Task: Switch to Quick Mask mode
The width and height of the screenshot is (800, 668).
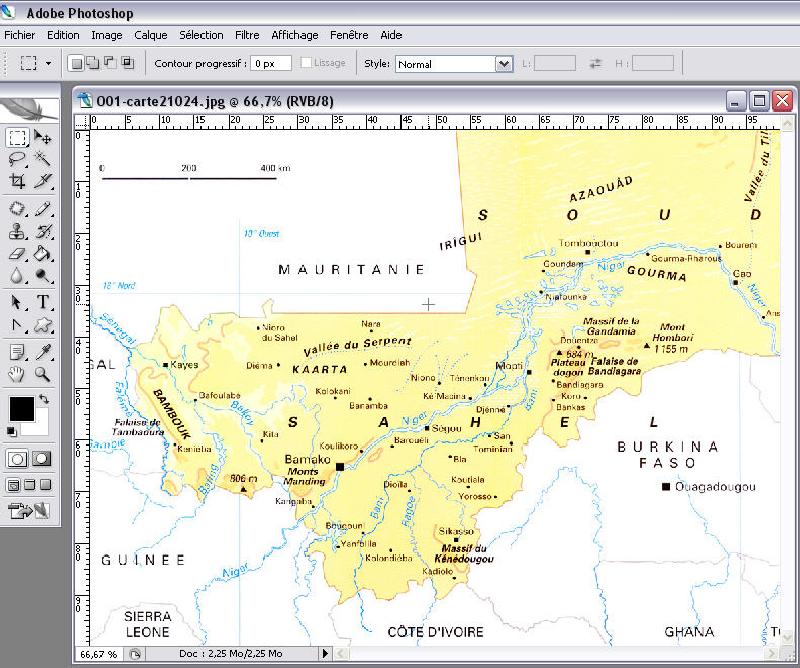Action: [42, 459]
